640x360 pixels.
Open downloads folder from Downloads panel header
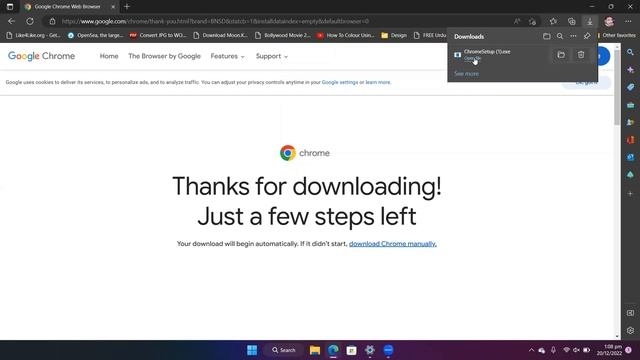(547, 36)
